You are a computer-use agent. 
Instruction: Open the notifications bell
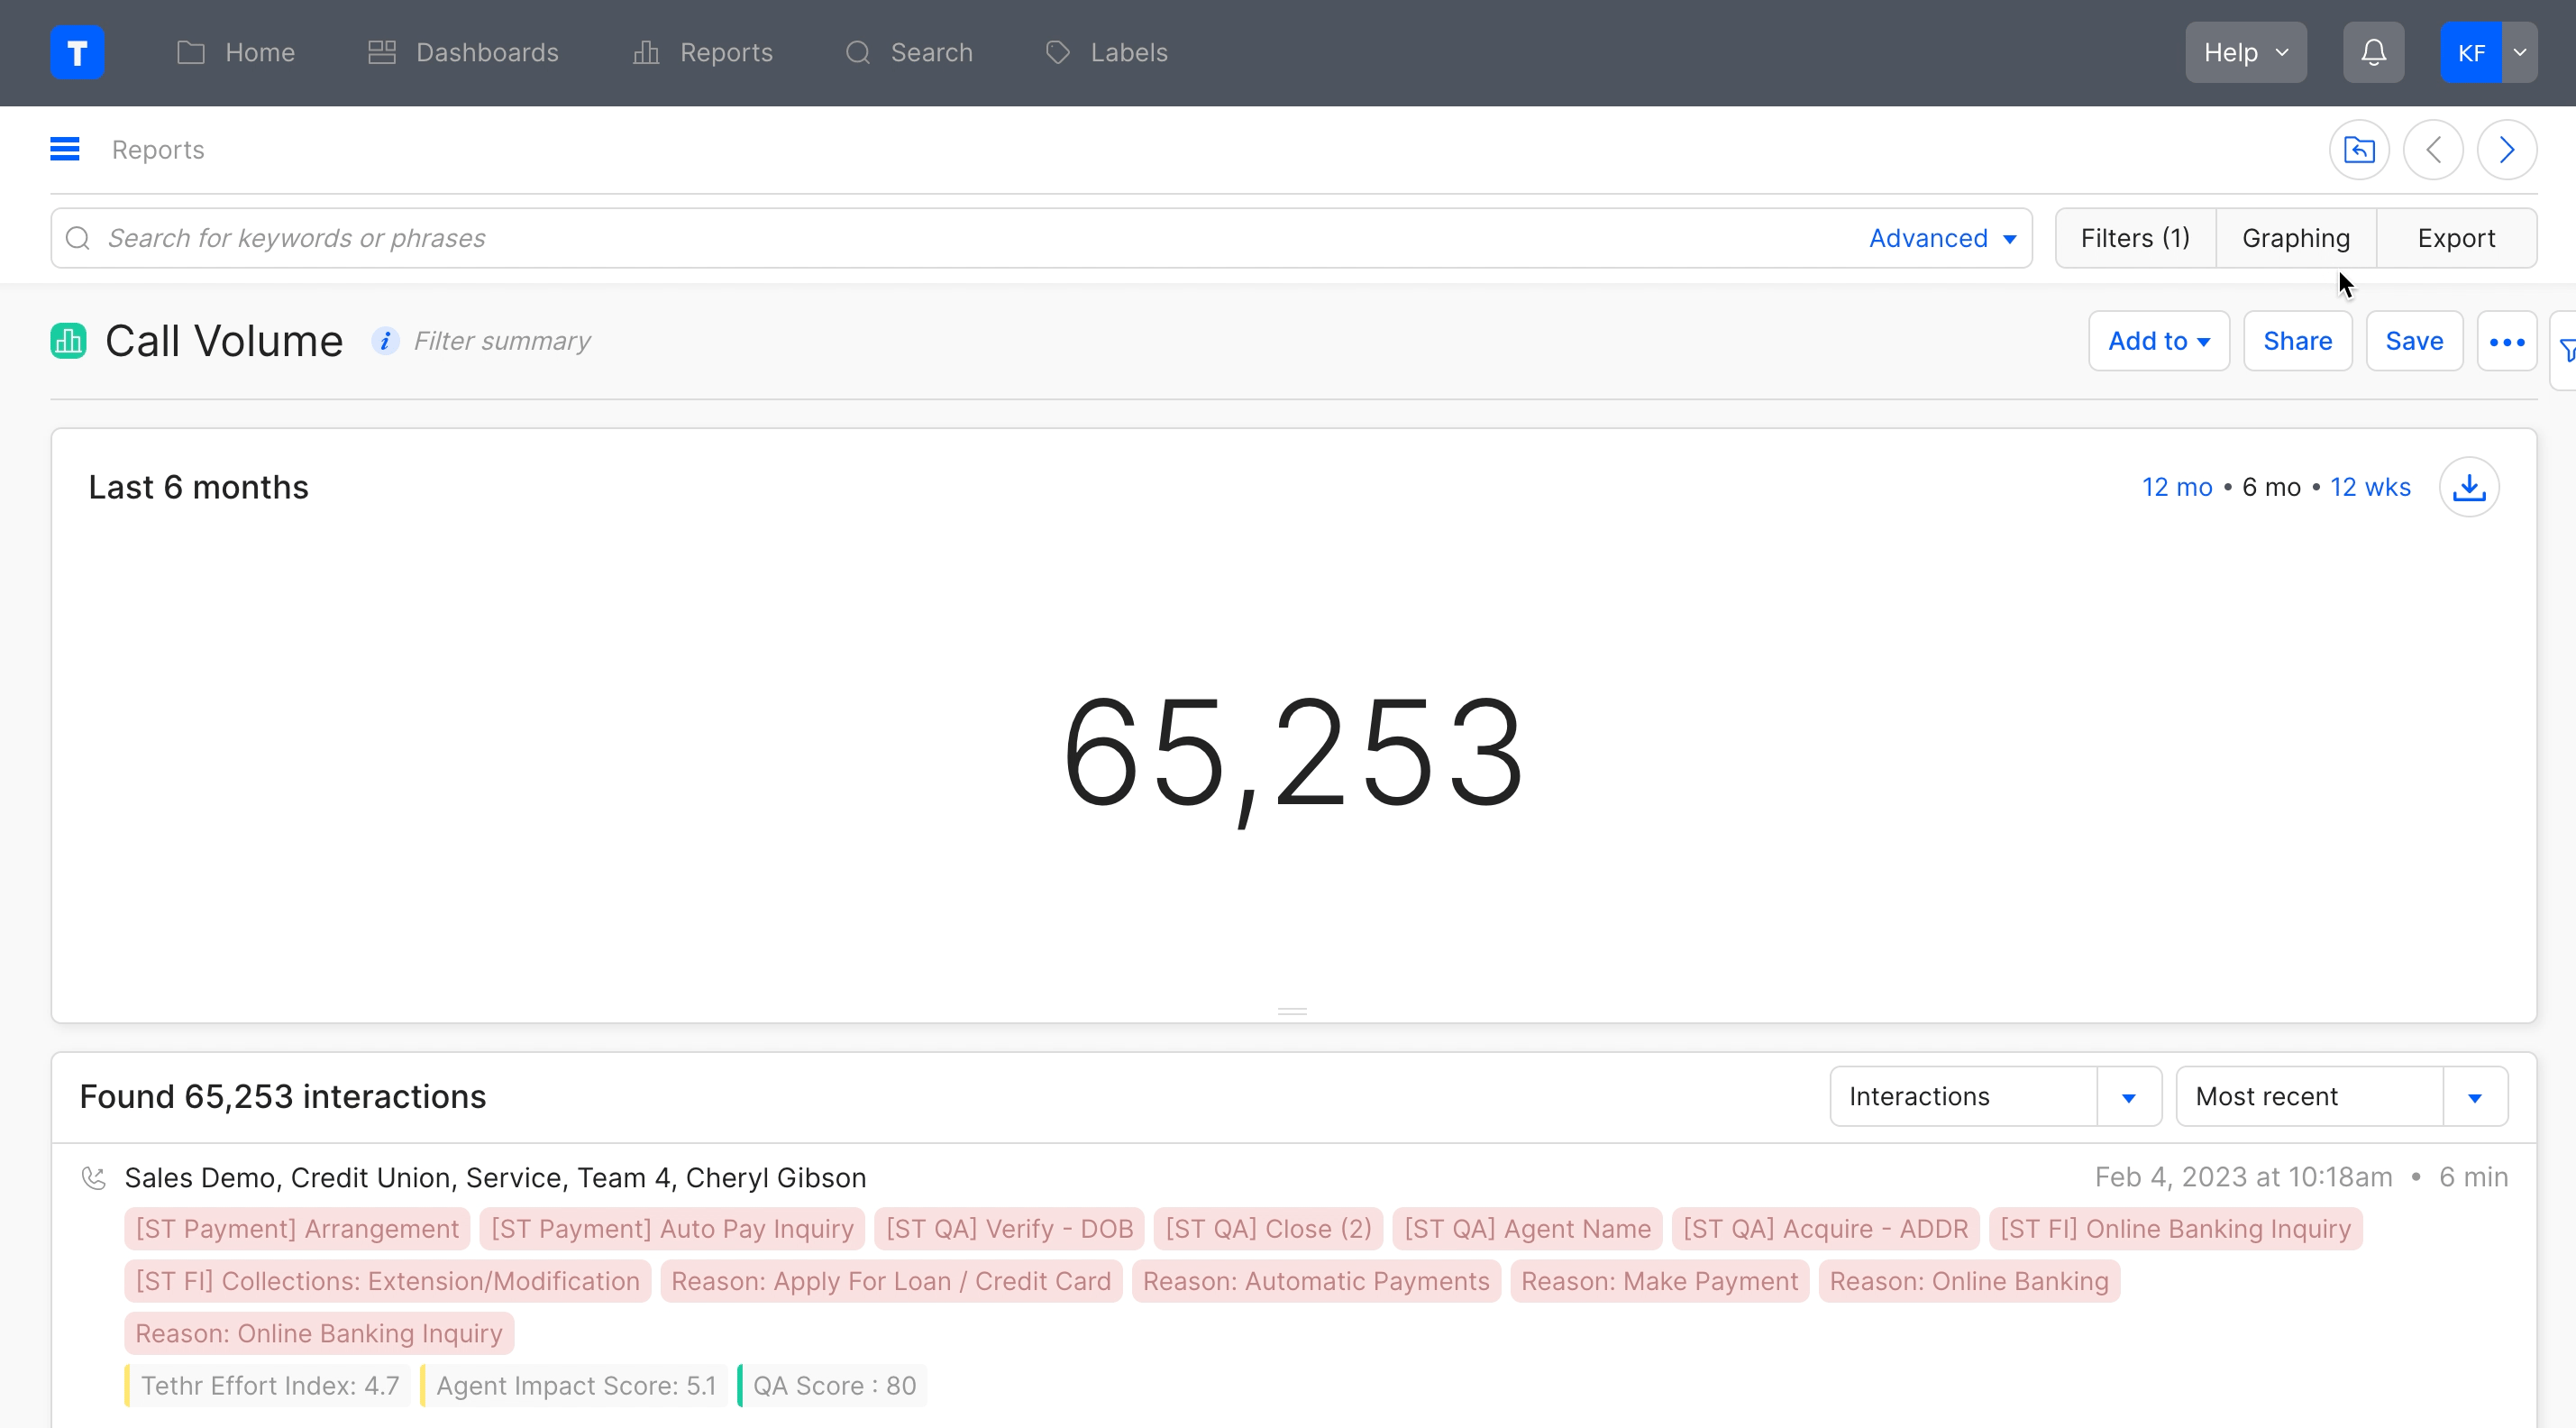[2373, 52]
